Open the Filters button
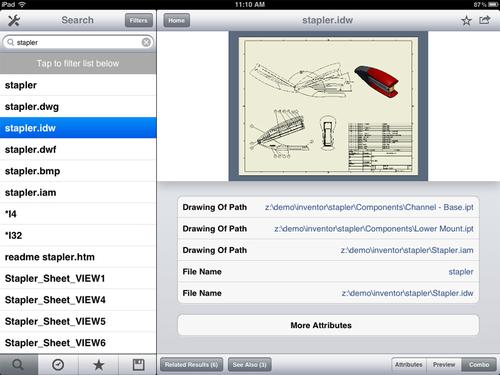Image resolution: width=500 pixels, height=375 pixels. pyautogui.click(x=139, y=20)
